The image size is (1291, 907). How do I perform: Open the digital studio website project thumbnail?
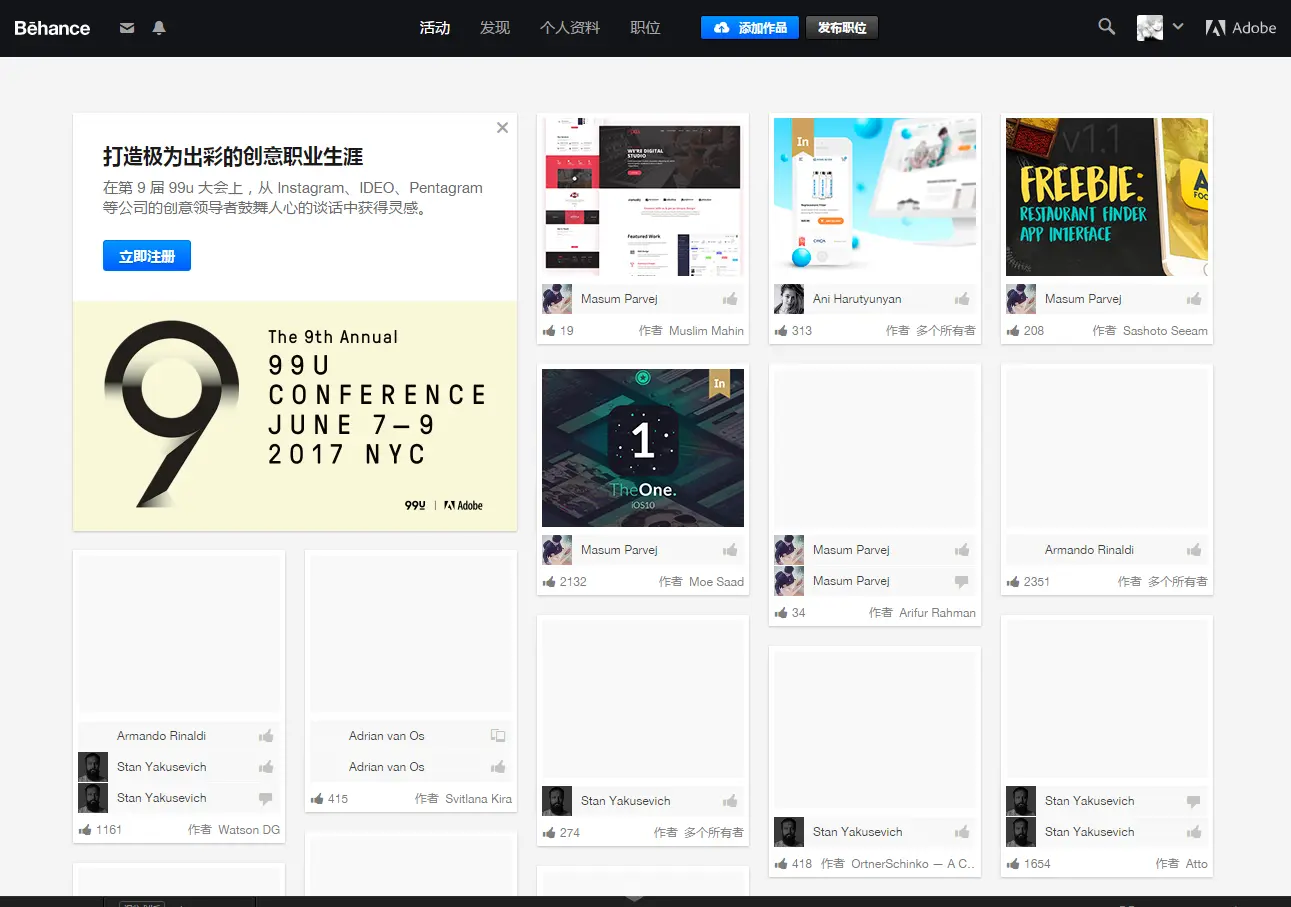(643, 197)
